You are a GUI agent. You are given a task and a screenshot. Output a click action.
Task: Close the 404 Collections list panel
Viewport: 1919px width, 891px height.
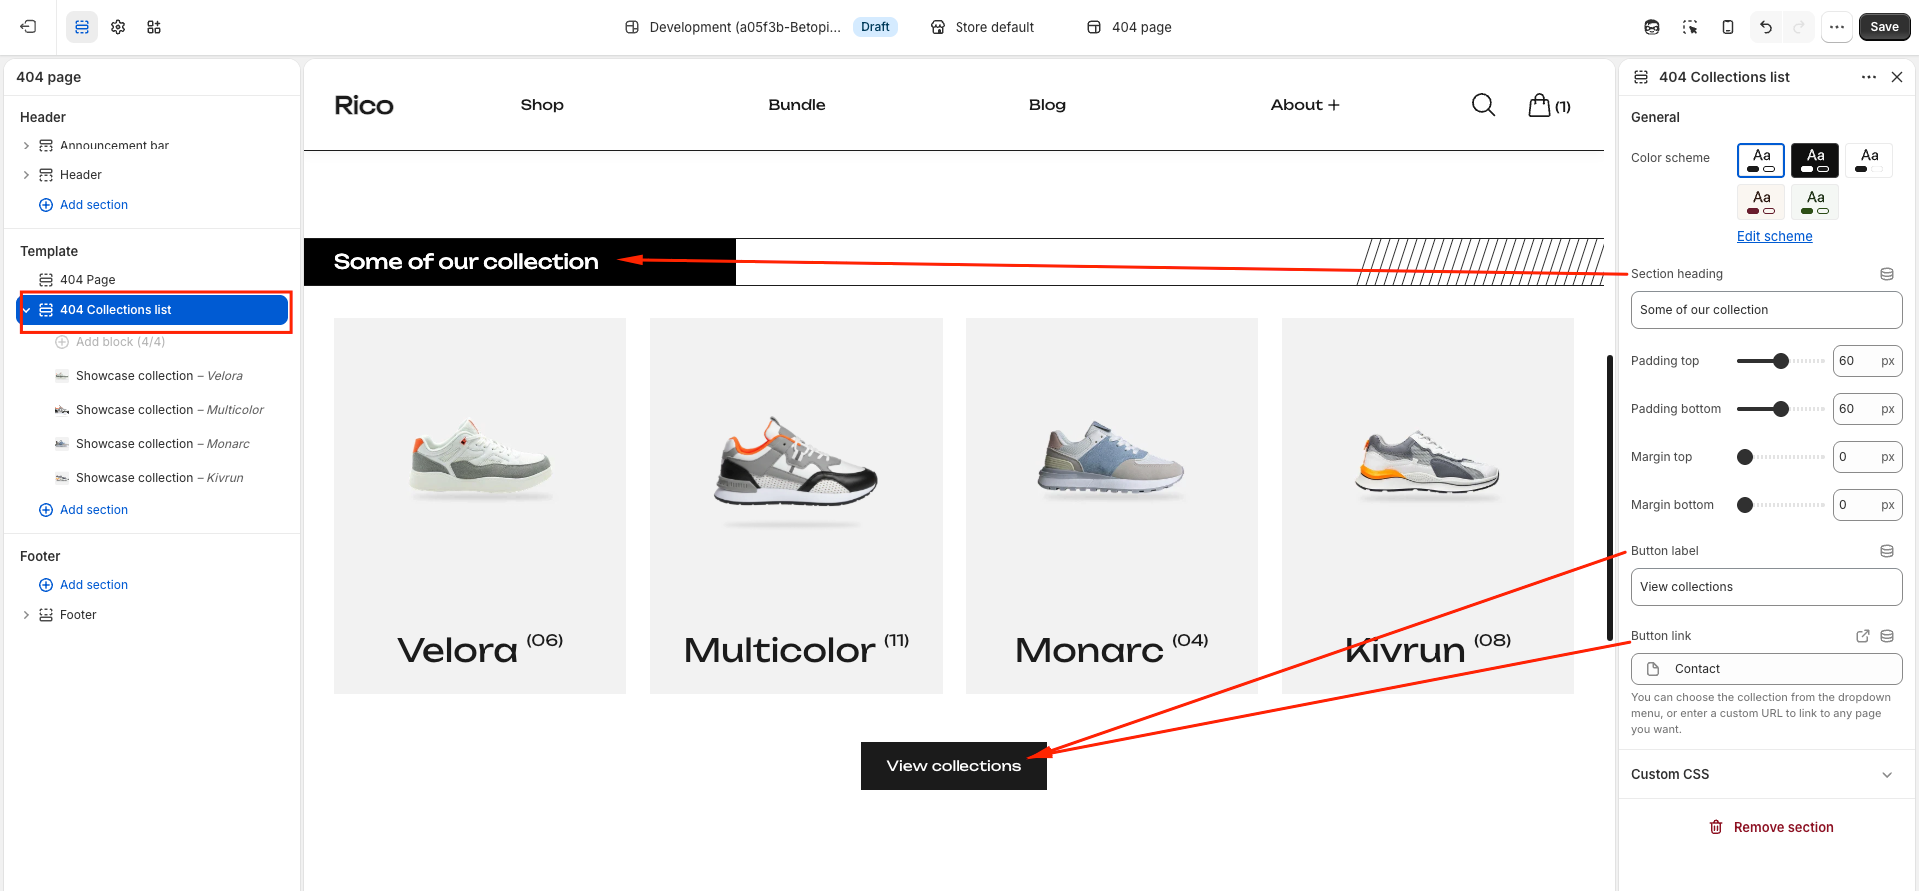click(x=1897, y=77)
